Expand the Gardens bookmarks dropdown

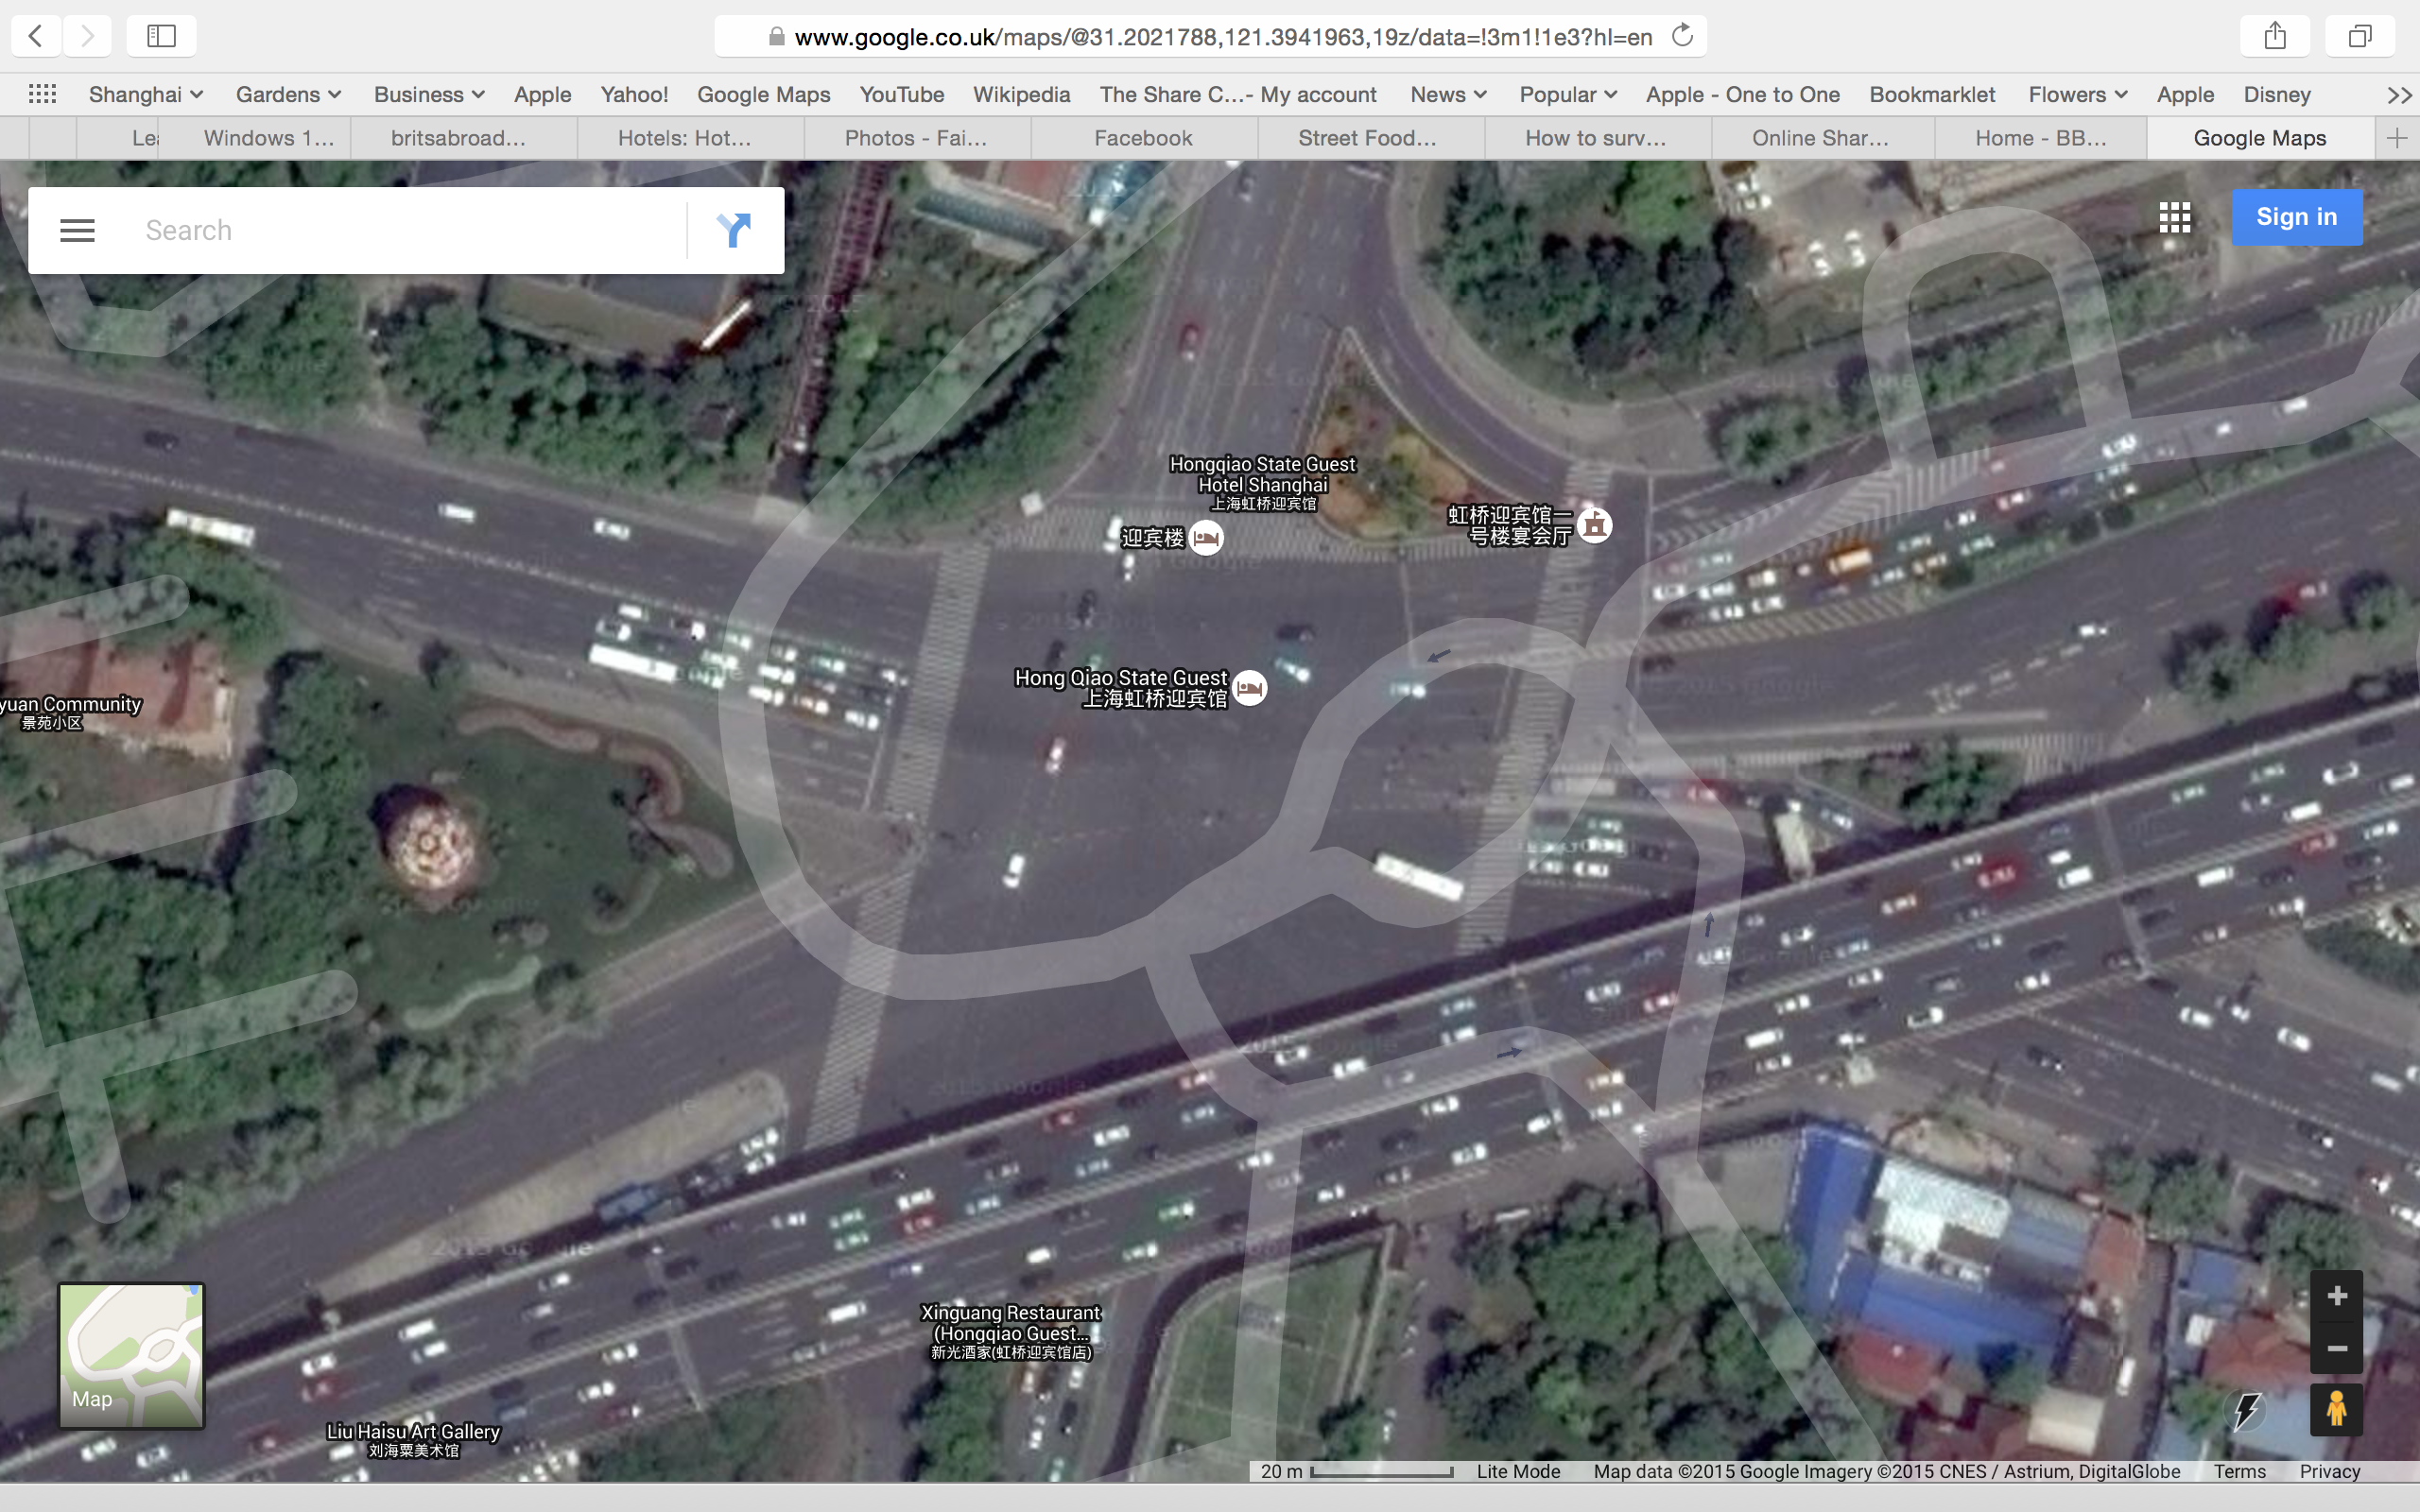pyautogui.click(x=288, y=94)
